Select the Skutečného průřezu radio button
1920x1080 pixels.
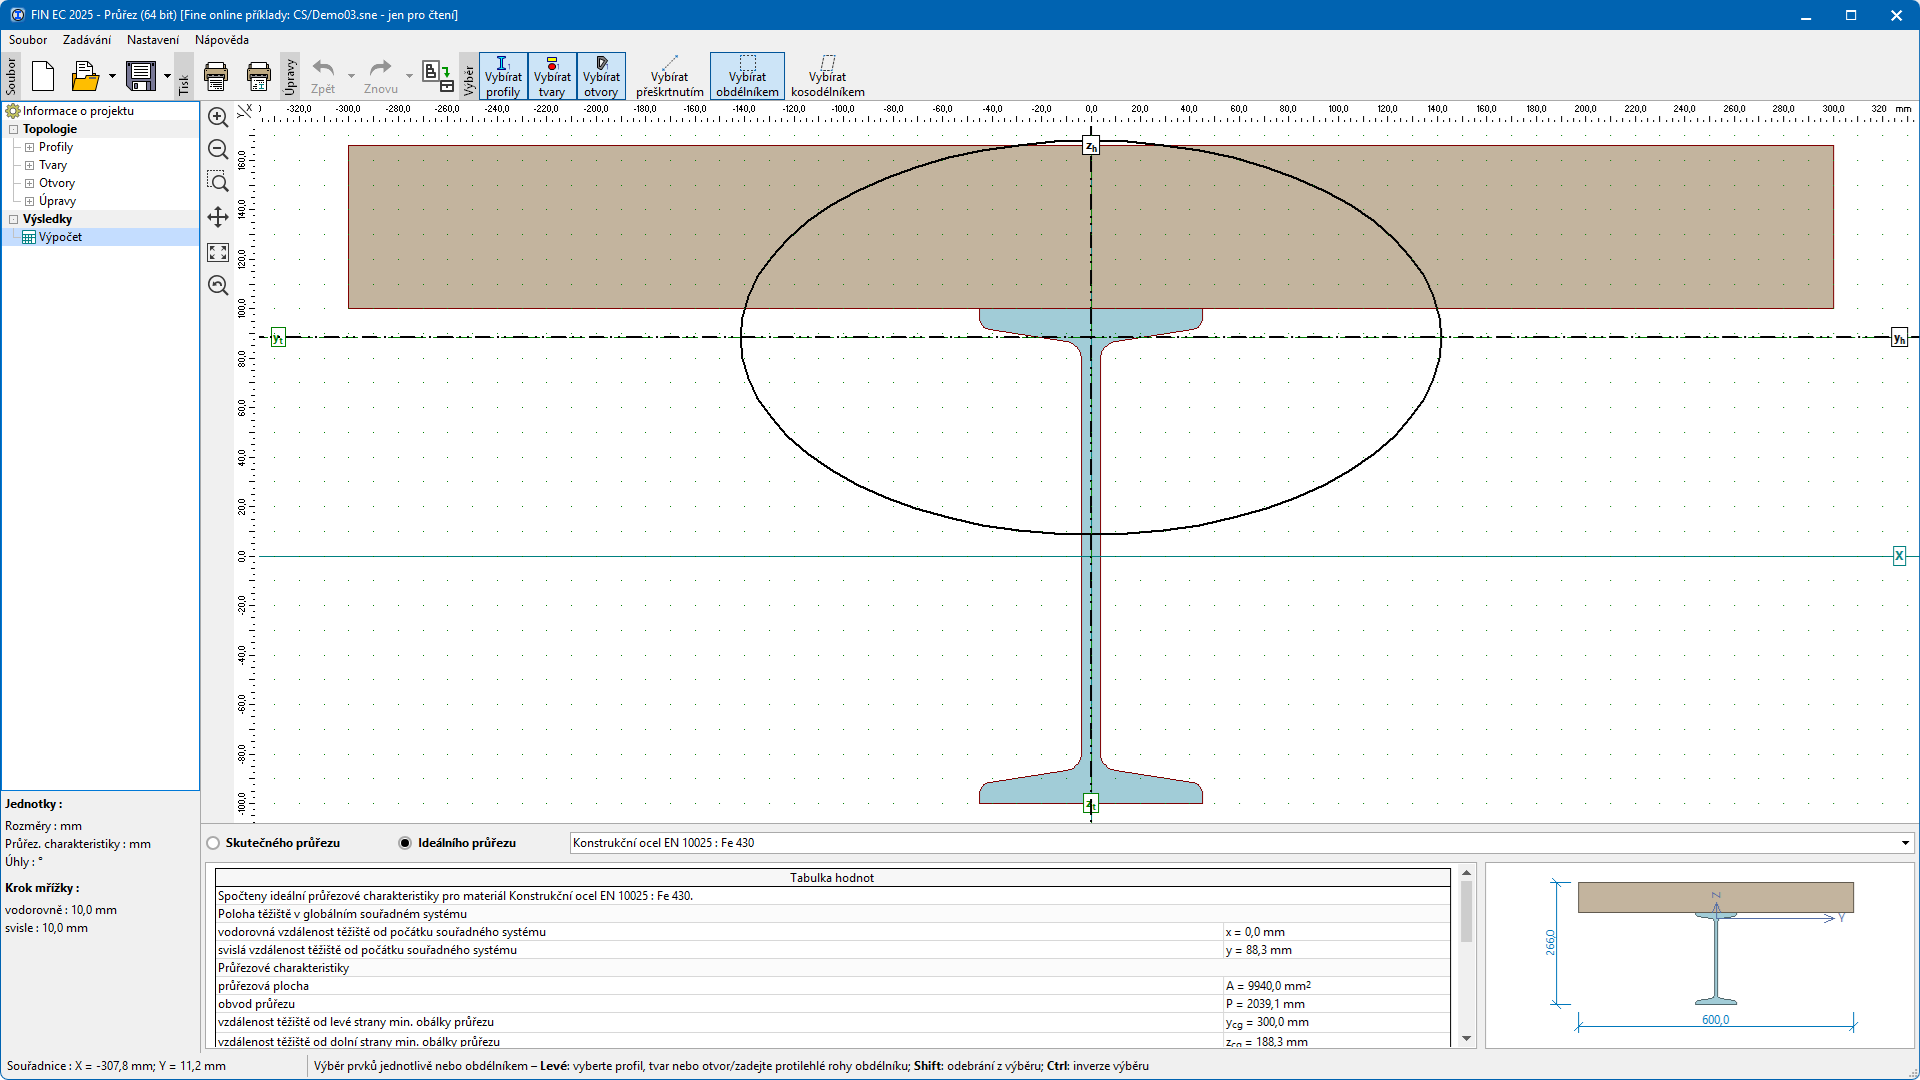(x=213, y=843)
